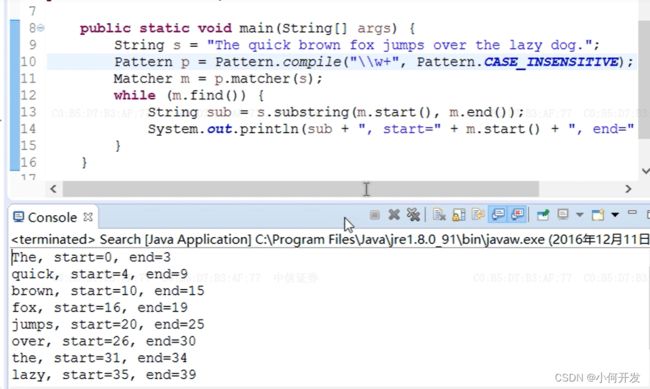Click line number 13 in gutter

click(x=28, y=112)
